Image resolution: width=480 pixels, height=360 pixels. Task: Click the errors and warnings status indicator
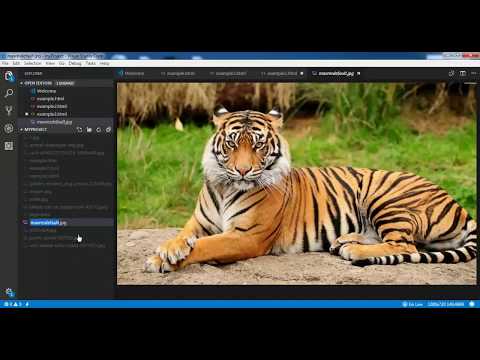click(13, 304)
